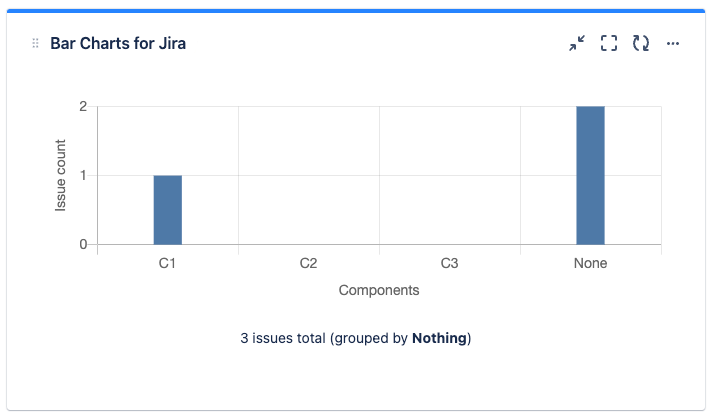Click the y-axis value 0
The width and height of the screenshot is (712, 418).
[x=83, y=244]
